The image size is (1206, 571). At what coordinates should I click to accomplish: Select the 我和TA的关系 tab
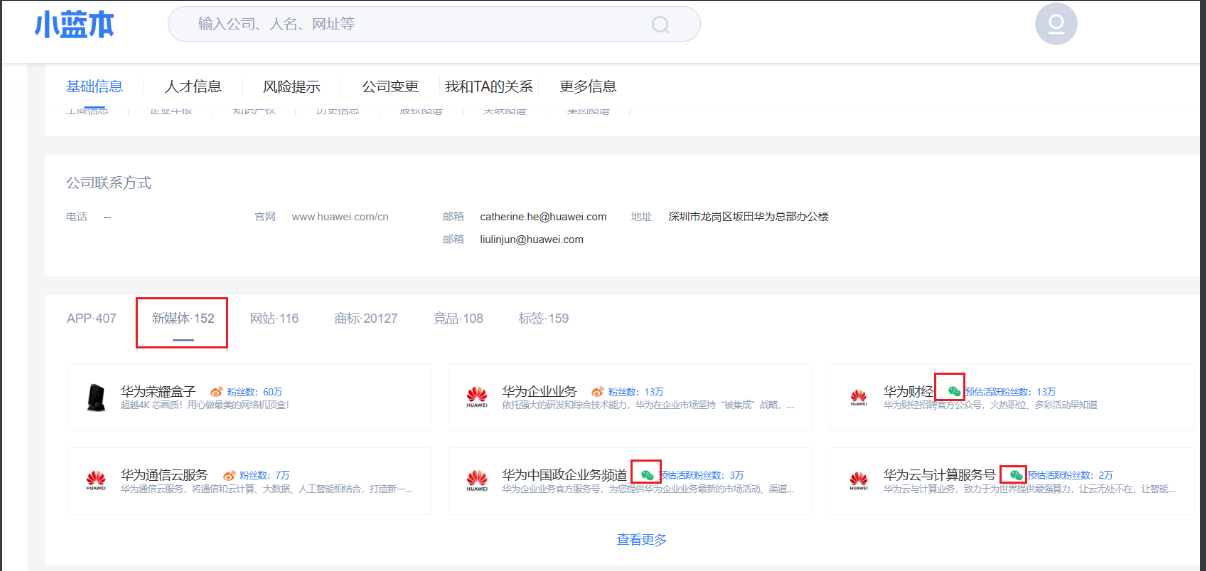coord(489,87)
